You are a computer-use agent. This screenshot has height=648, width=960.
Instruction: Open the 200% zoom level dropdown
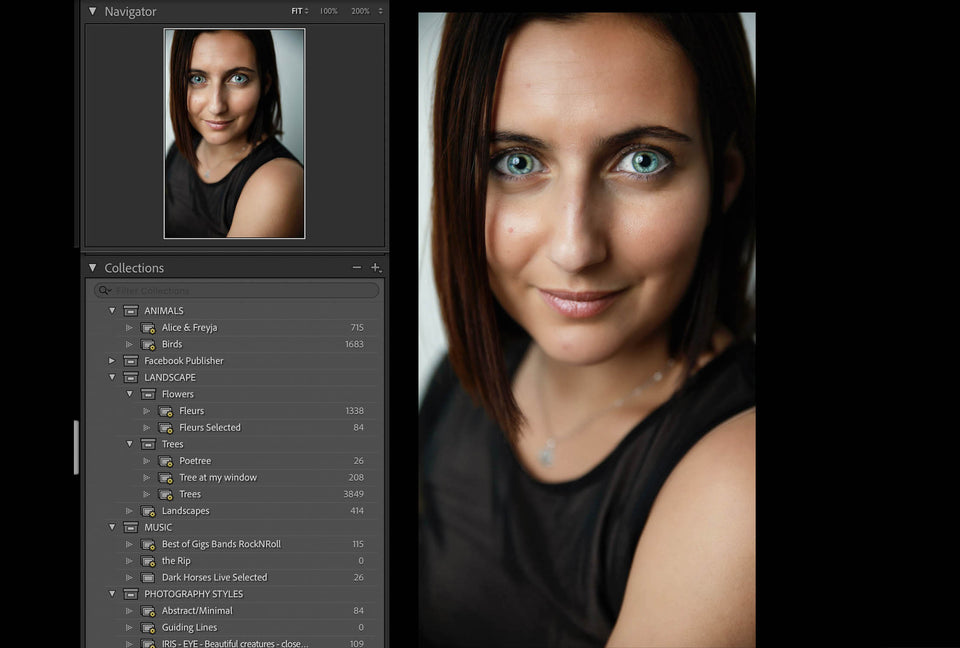coord(380,11)
